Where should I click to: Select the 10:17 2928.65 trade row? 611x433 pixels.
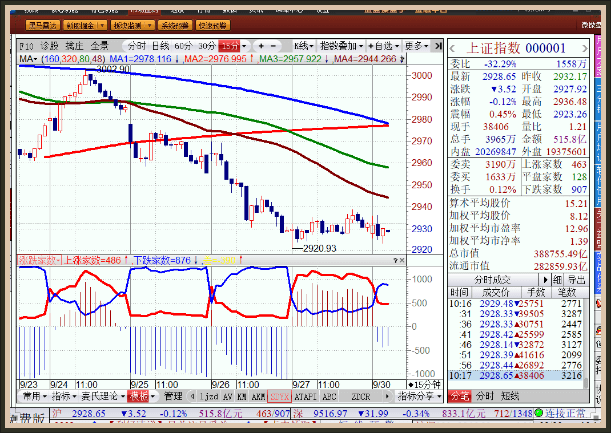[x=516, y=376]
